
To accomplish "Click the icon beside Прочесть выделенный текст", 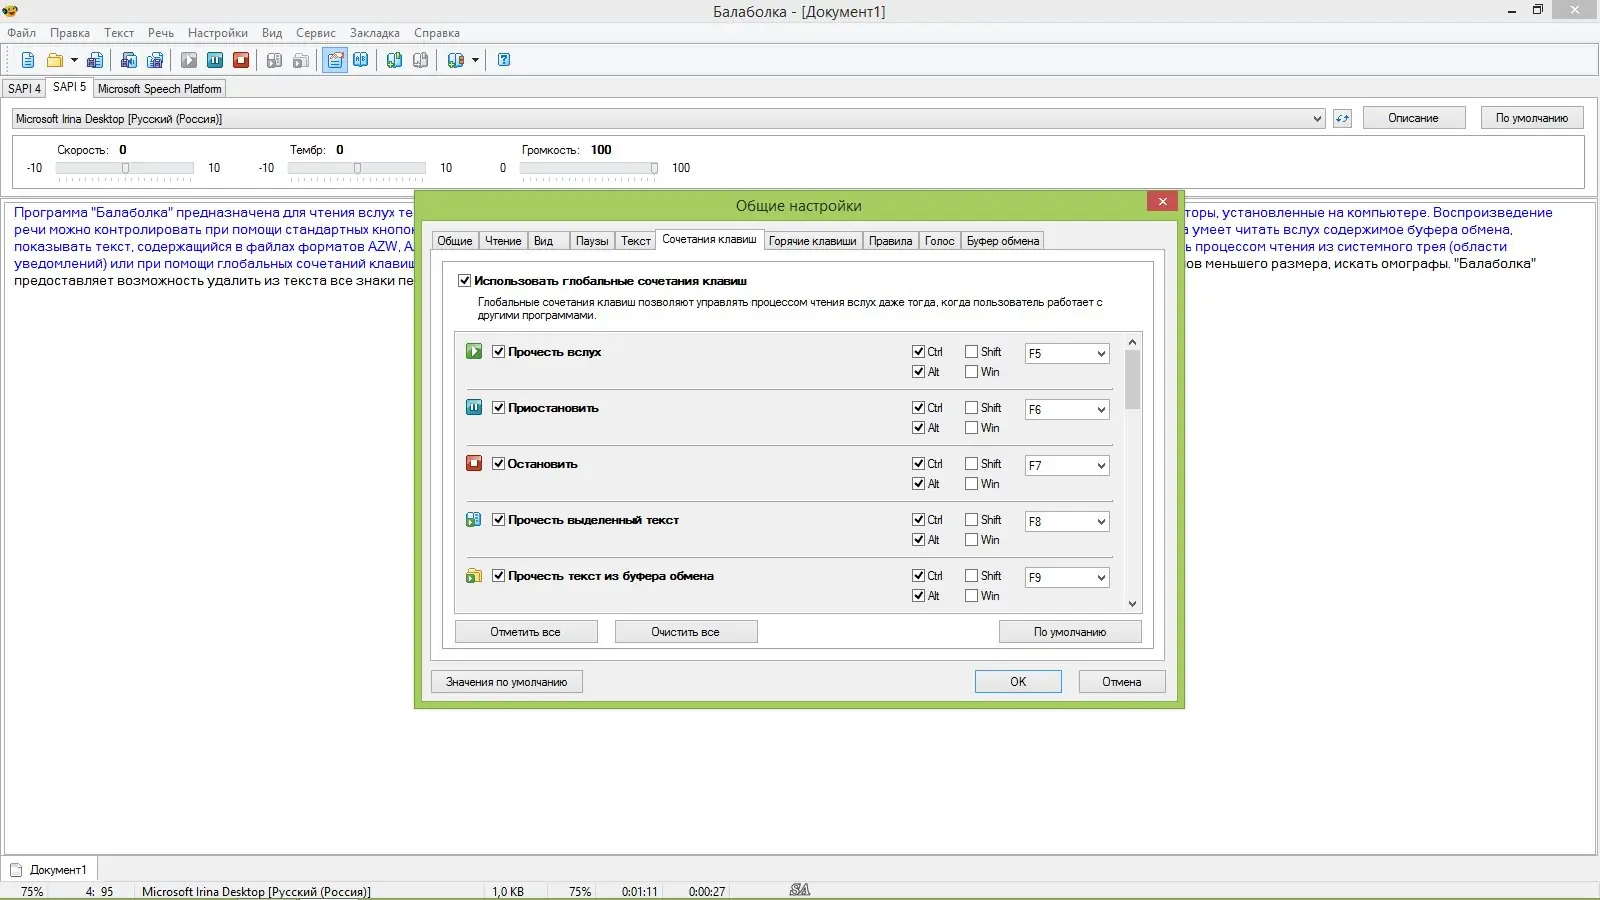I will tap(474, 519).
